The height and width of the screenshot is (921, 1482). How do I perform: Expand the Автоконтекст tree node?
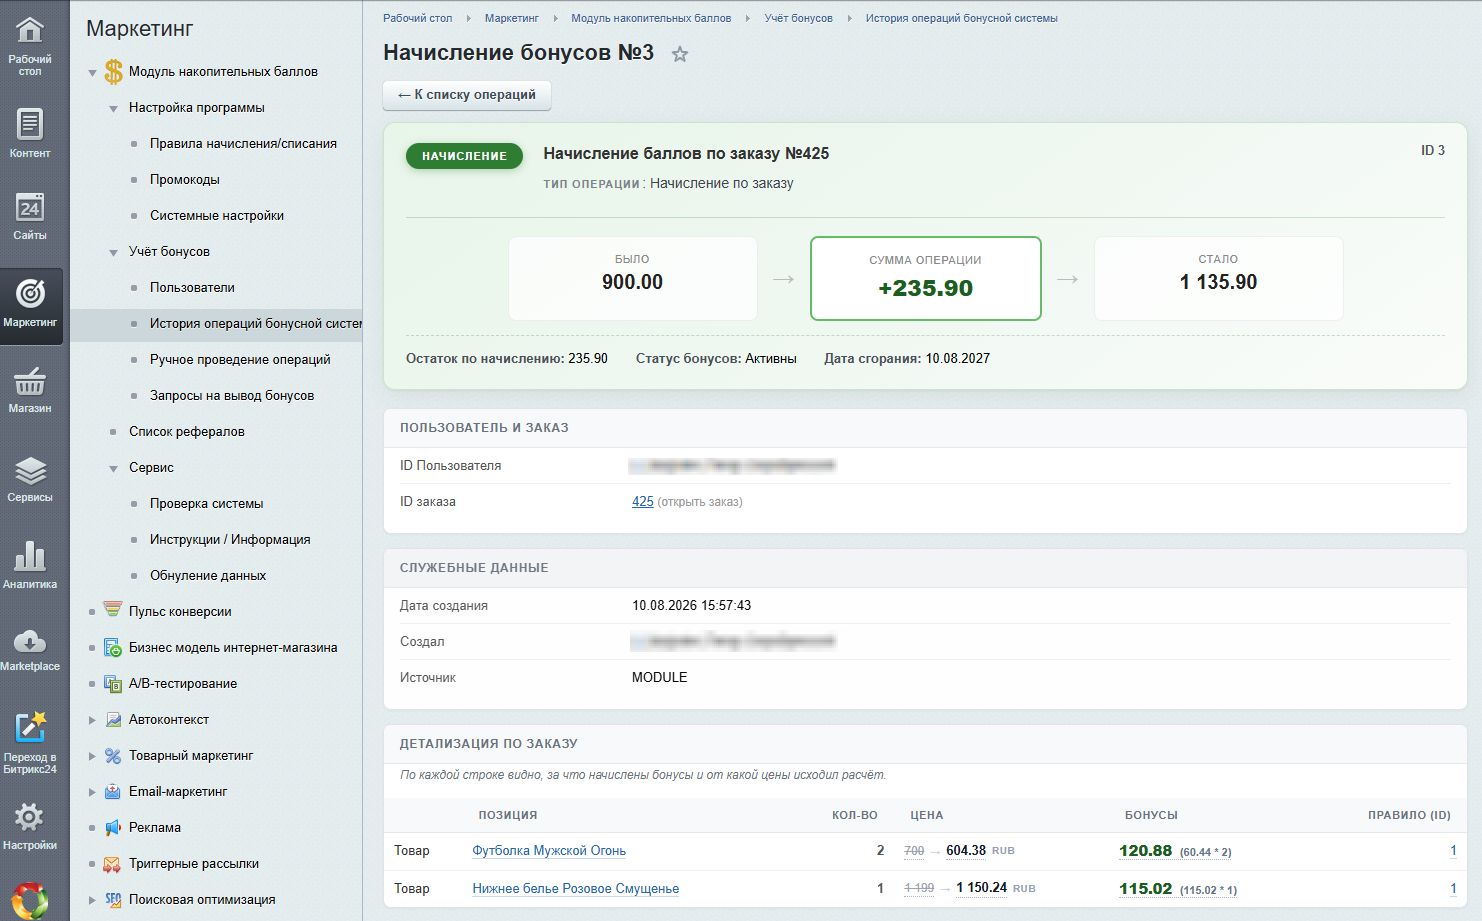[92, 719]
